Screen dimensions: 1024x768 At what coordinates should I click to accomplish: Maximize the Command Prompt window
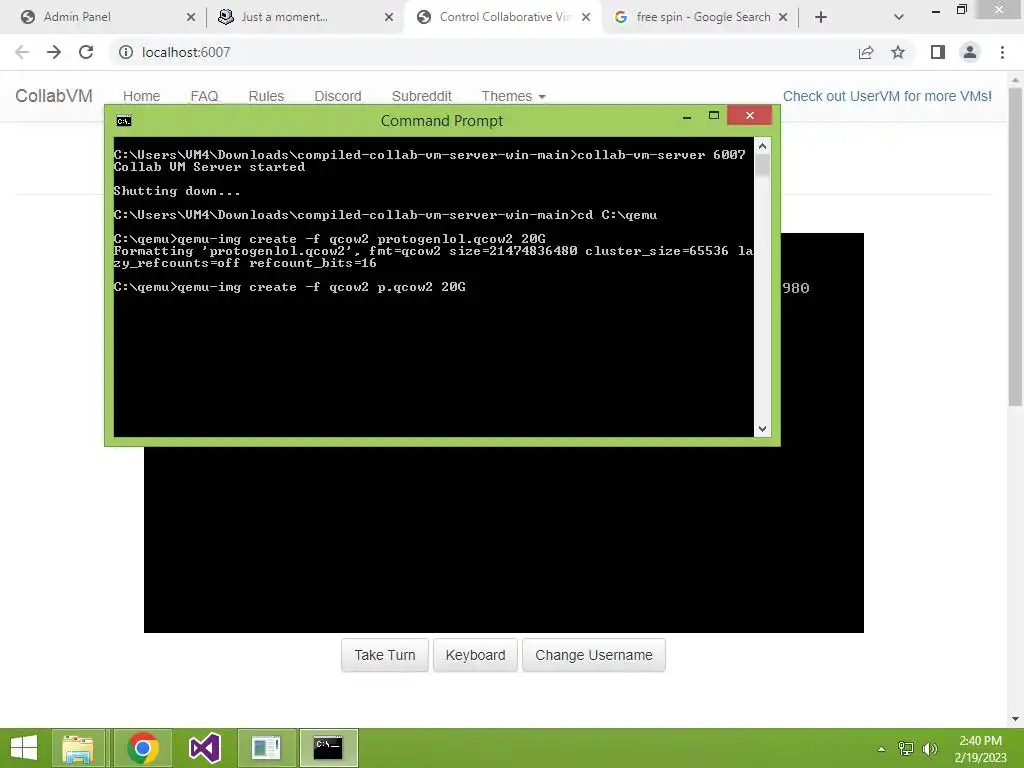coord(714,116)
